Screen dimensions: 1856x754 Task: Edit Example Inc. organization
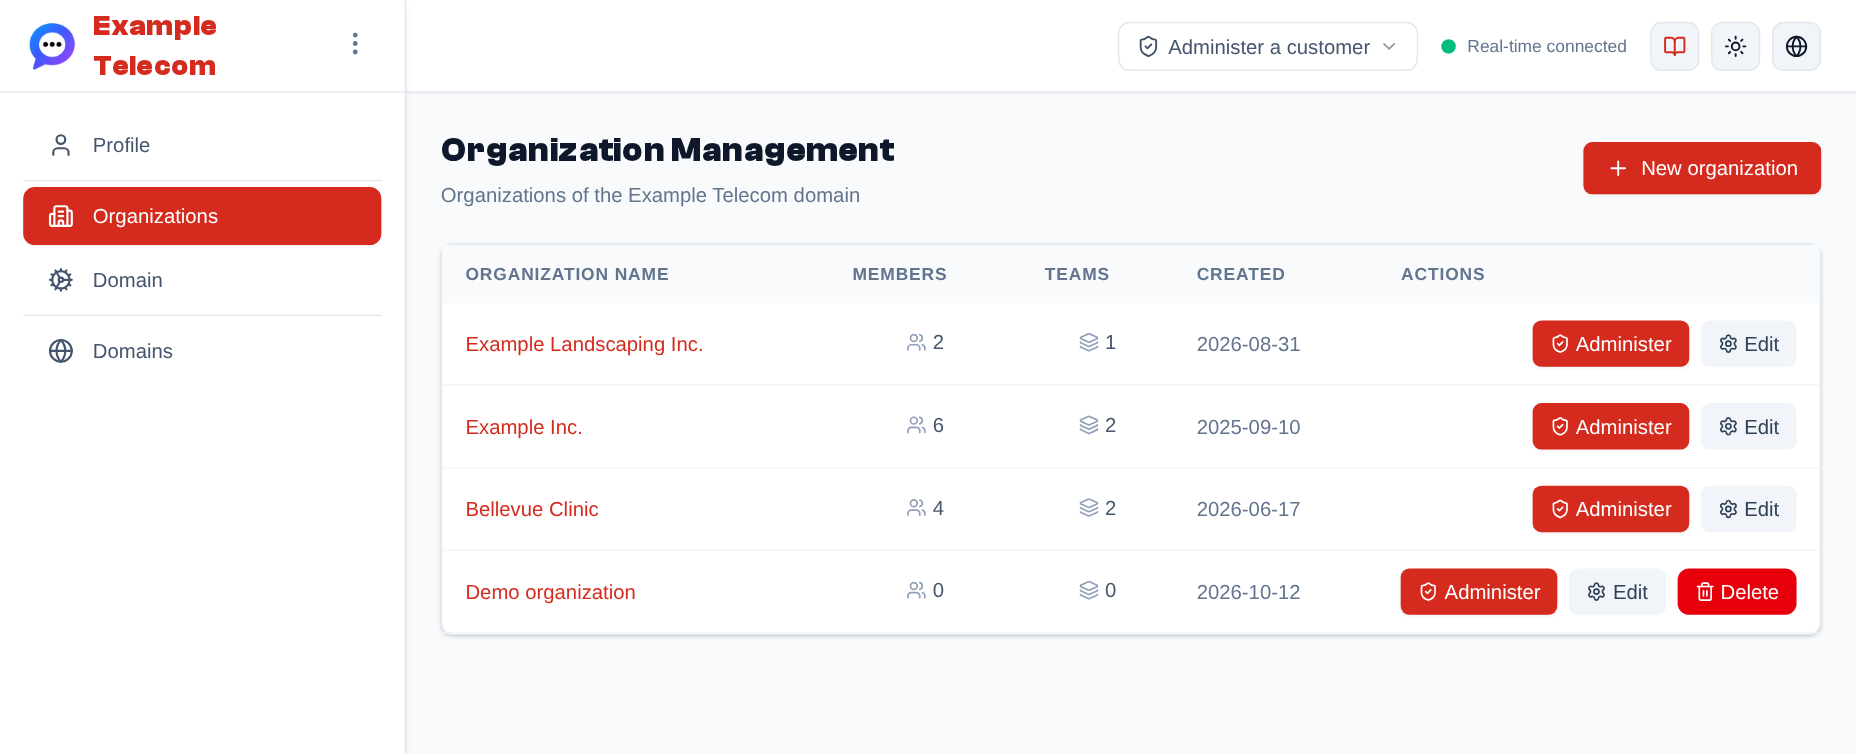[x=1748, y=427]
